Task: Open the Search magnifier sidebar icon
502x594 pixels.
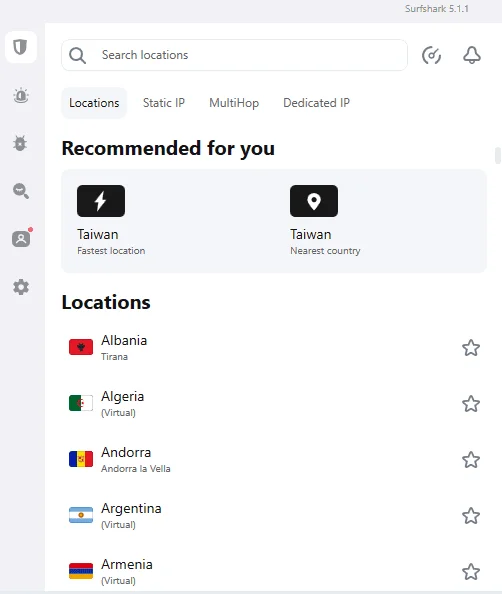Action: [x=21, y=191]
